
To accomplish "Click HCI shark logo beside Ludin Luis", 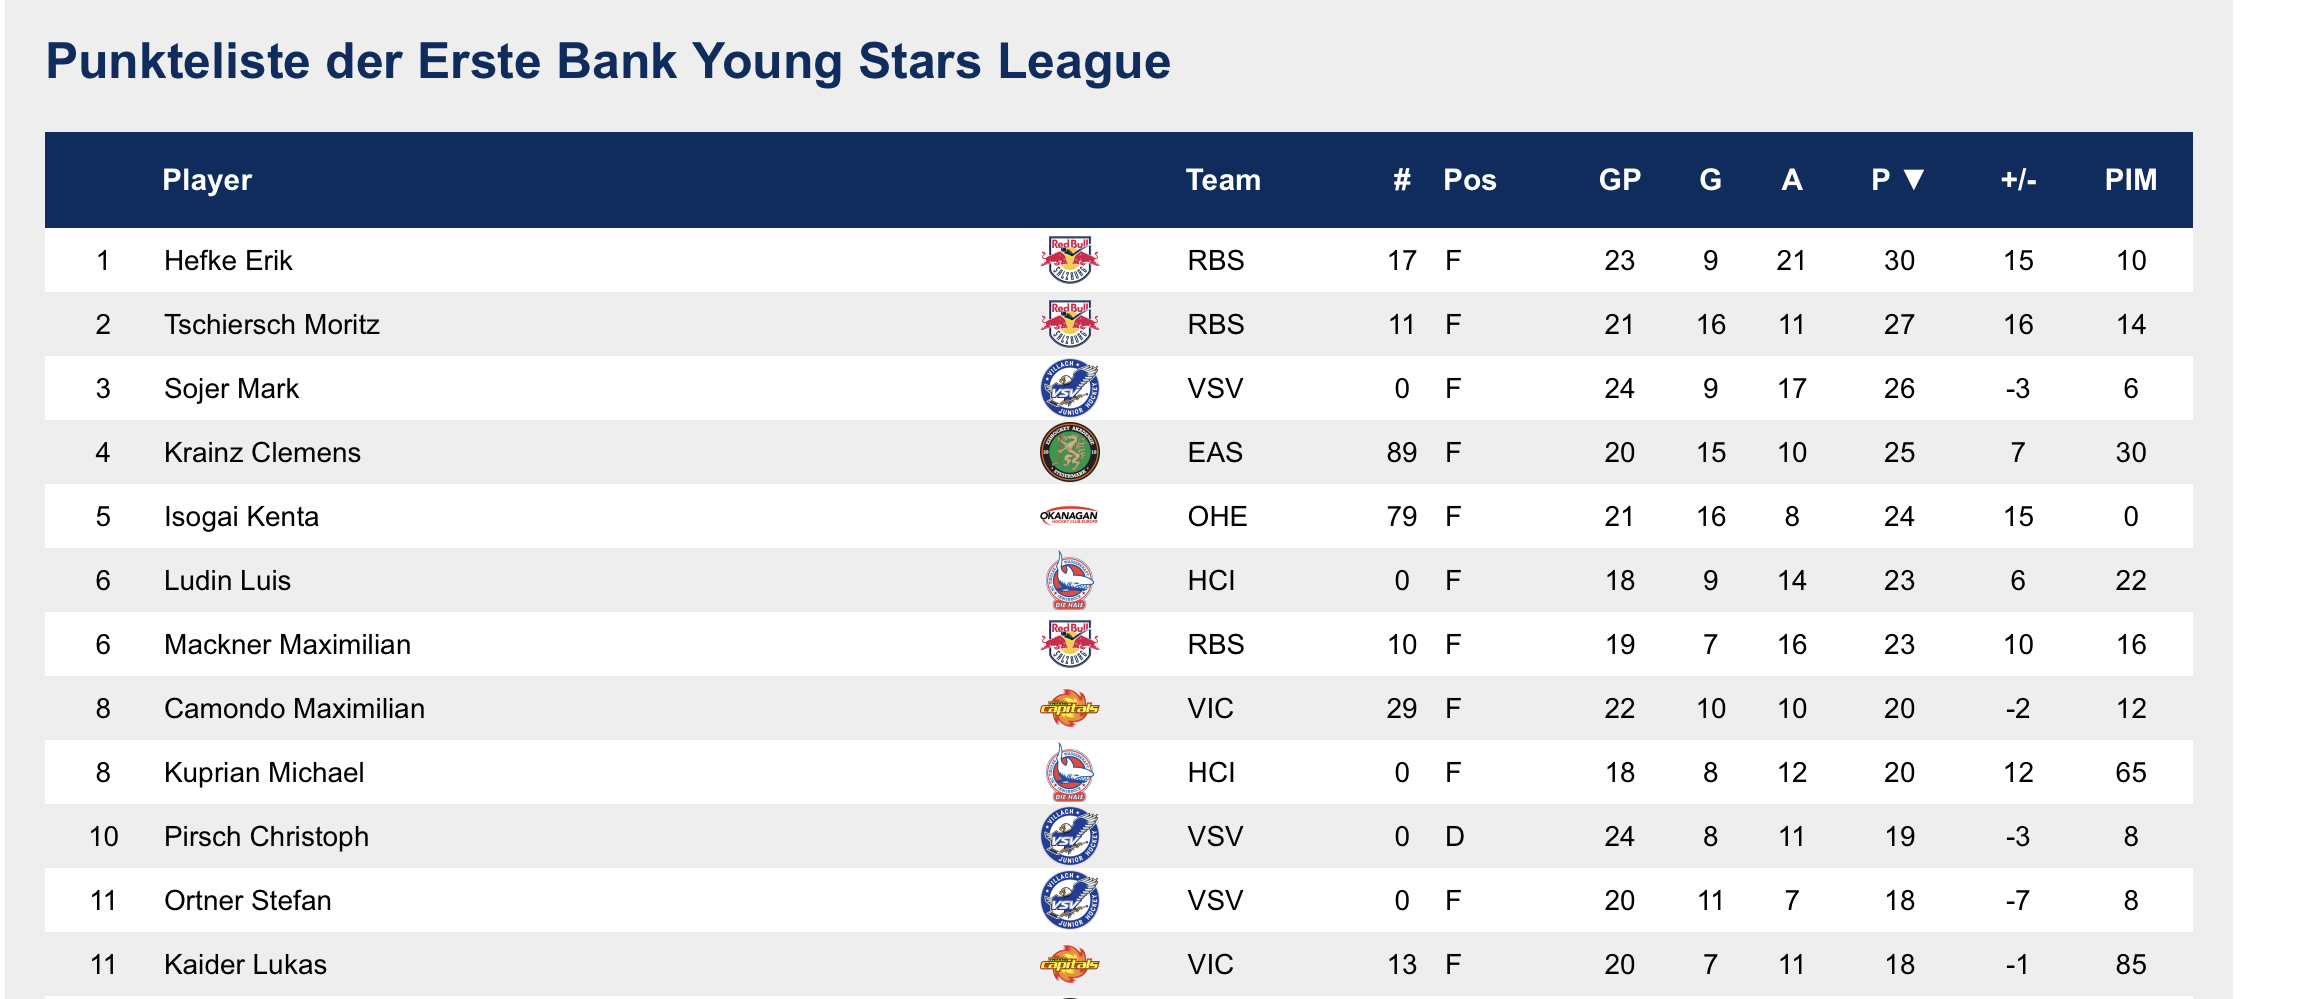I will 1069,580.
